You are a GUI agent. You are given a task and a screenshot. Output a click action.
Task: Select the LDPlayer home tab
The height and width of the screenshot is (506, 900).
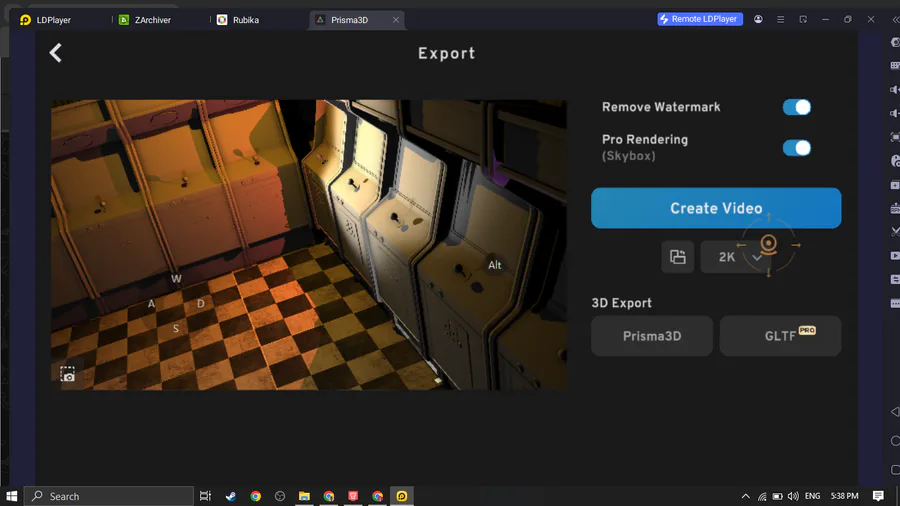click(x=46, y=20)
